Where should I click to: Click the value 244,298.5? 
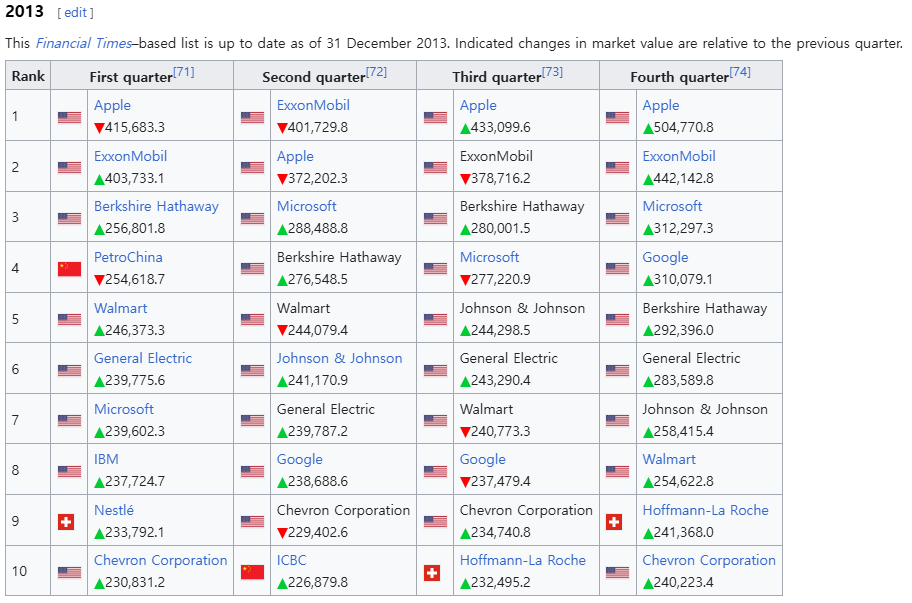click(501, 330)
